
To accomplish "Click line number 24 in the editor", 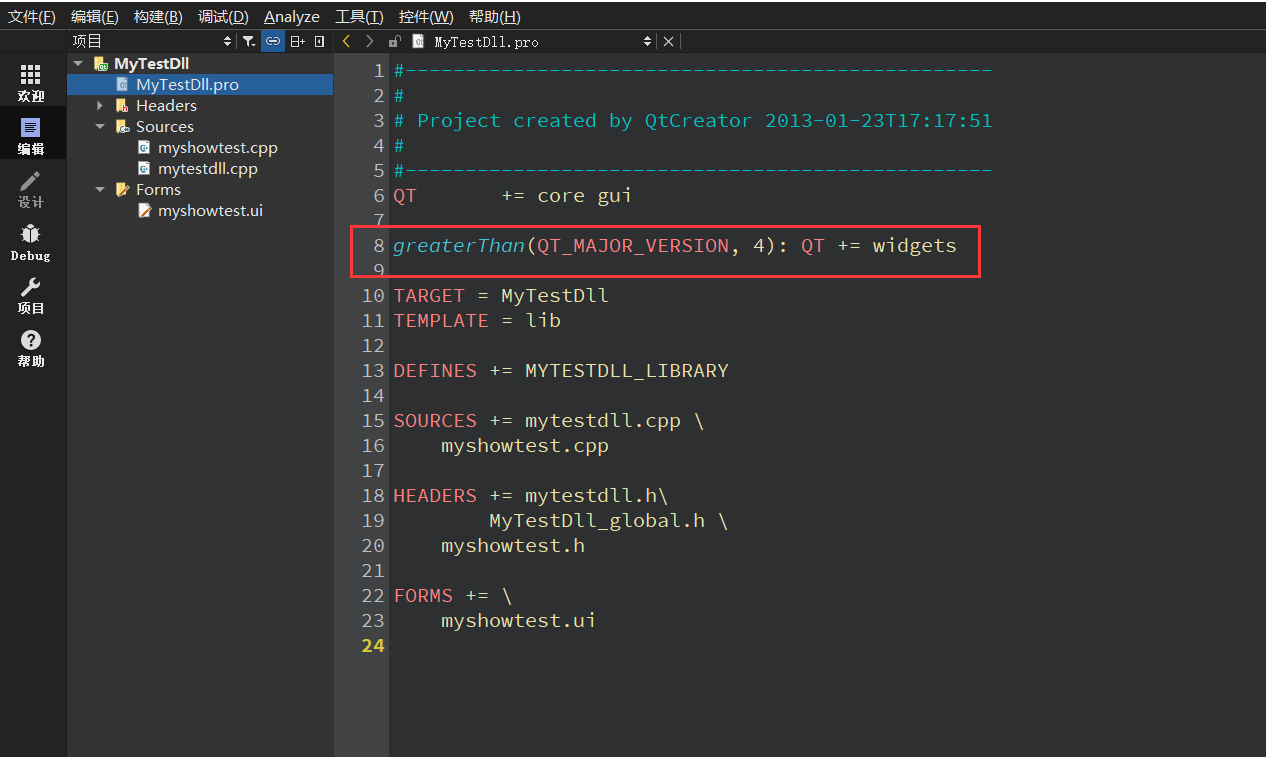I will coord(373,645).
